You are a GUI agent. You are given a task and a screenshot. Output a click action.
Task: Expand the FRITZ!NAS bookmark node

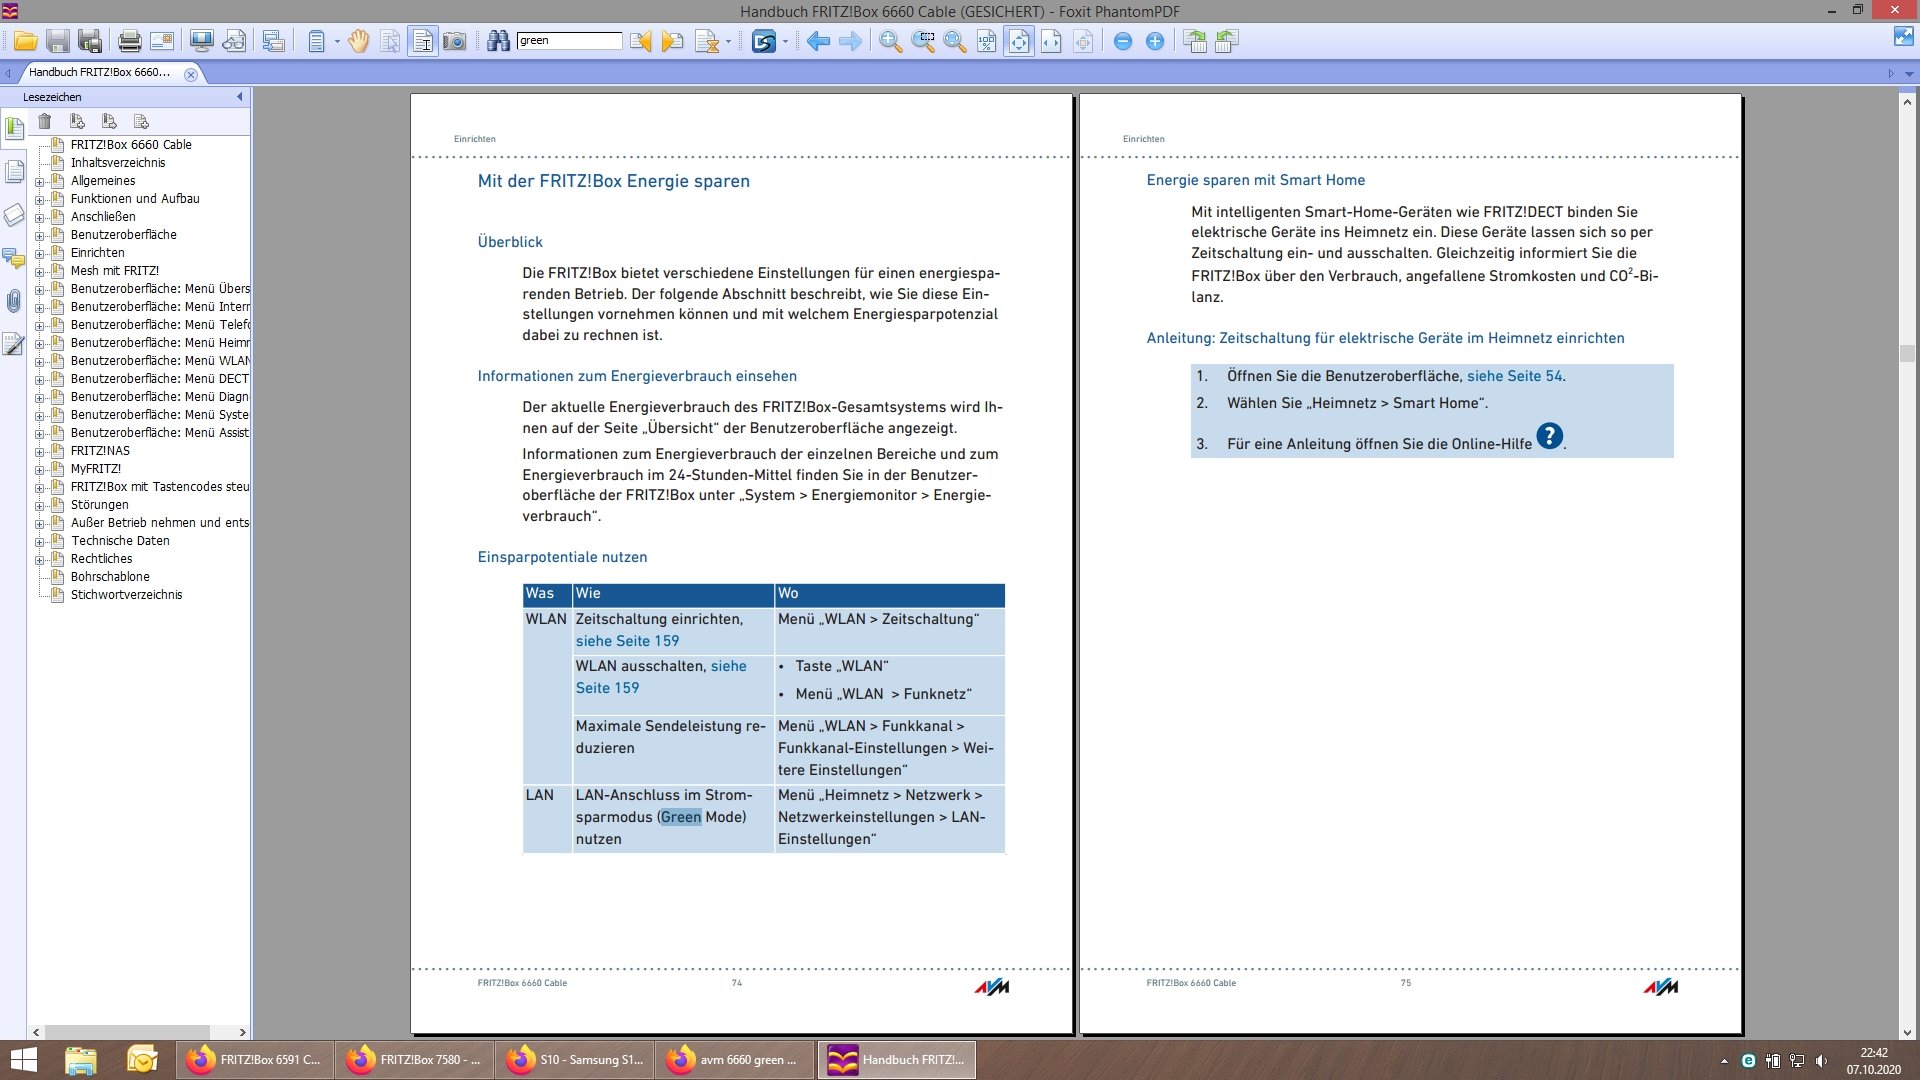(x=39, y=452)
